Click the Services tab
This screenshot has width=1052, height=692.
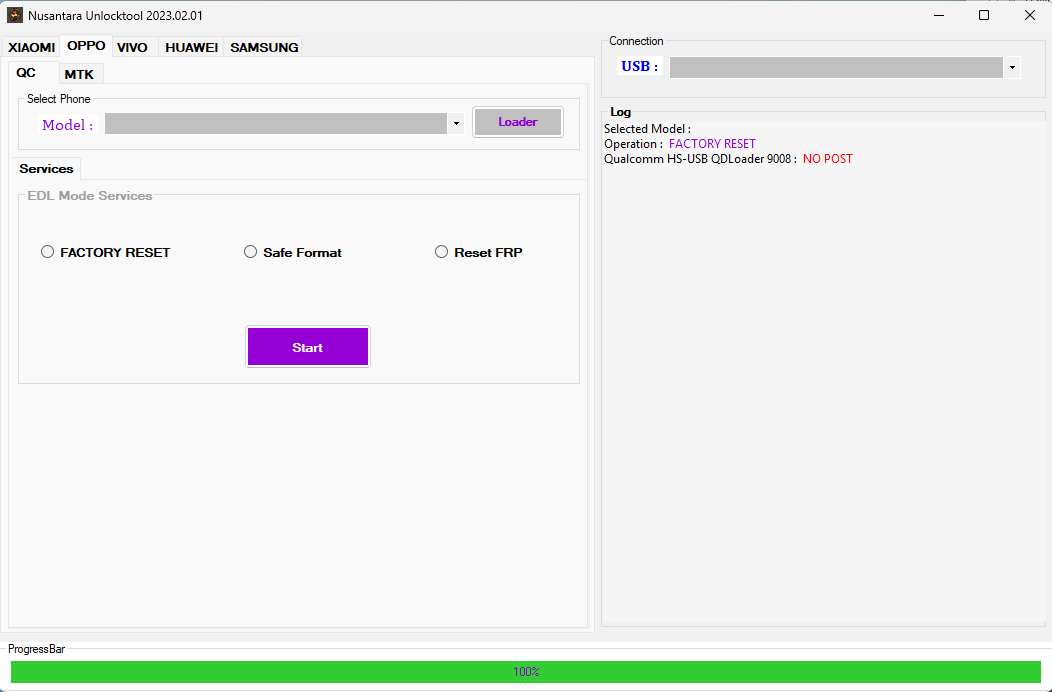[x=45, y=168]
